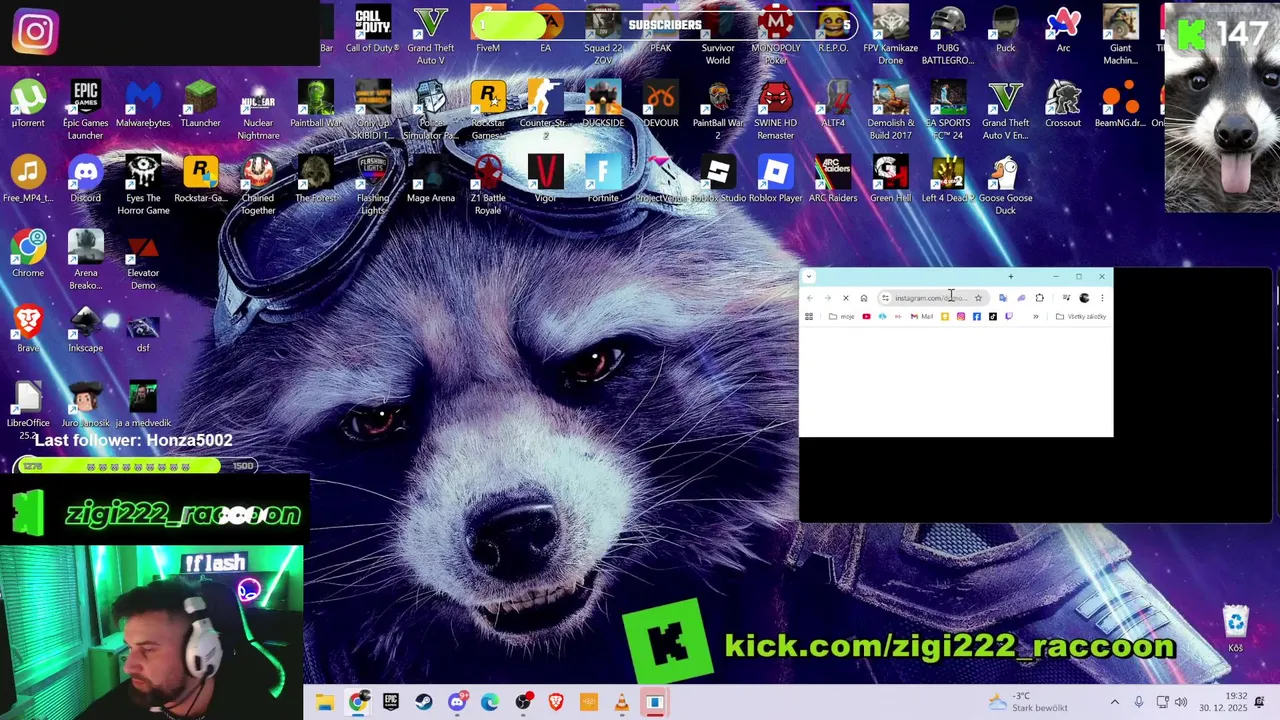Open the Facebook bookmark
This screenshot has width=1280, height=720.
pyautogui.click(x=977, y=317)
